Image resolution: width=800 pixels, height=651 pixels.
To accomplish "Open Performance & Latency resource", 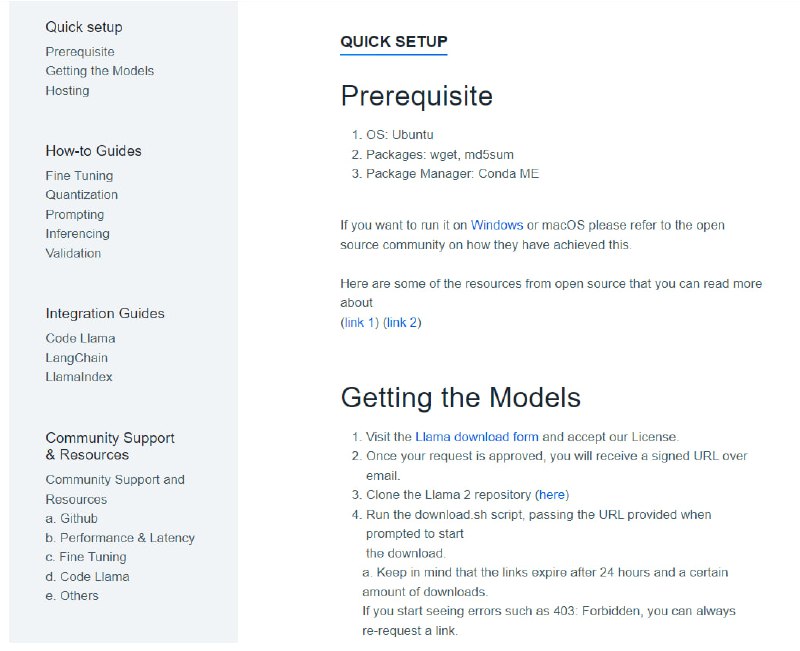I will tap(120, 538).
